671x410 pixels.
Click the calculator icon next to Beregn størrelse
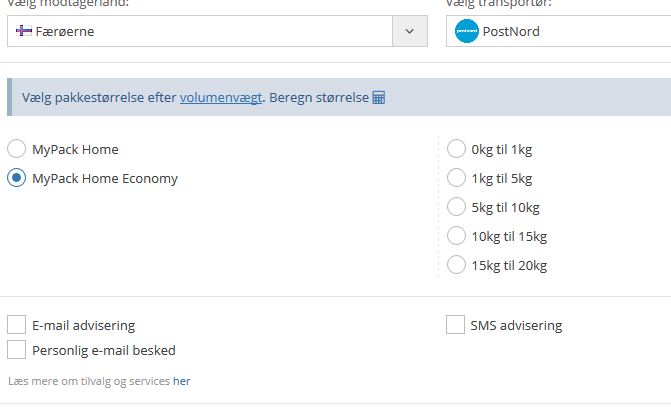point(379,98)
